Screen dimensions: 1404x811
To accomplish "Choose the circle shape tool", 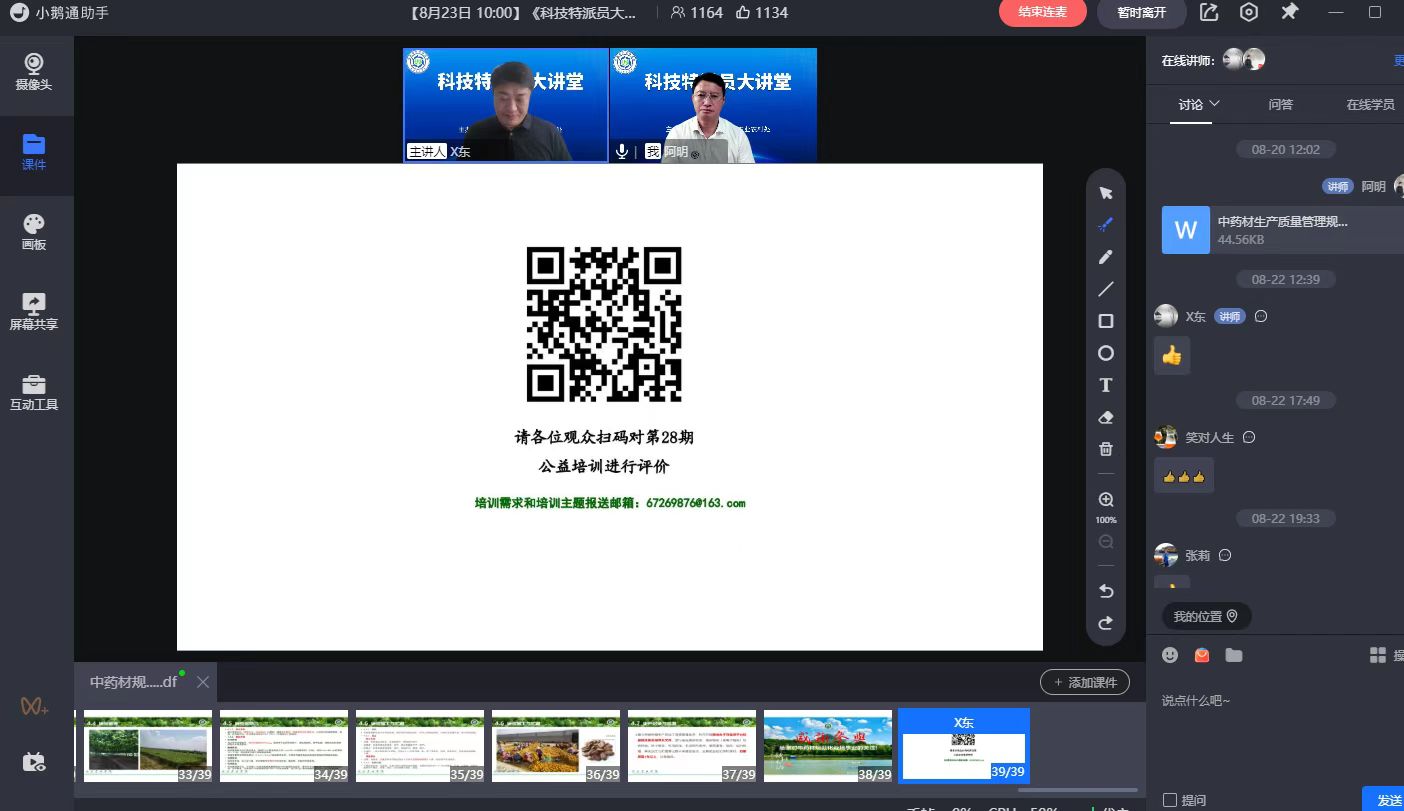I will [x=1106, y=353].
